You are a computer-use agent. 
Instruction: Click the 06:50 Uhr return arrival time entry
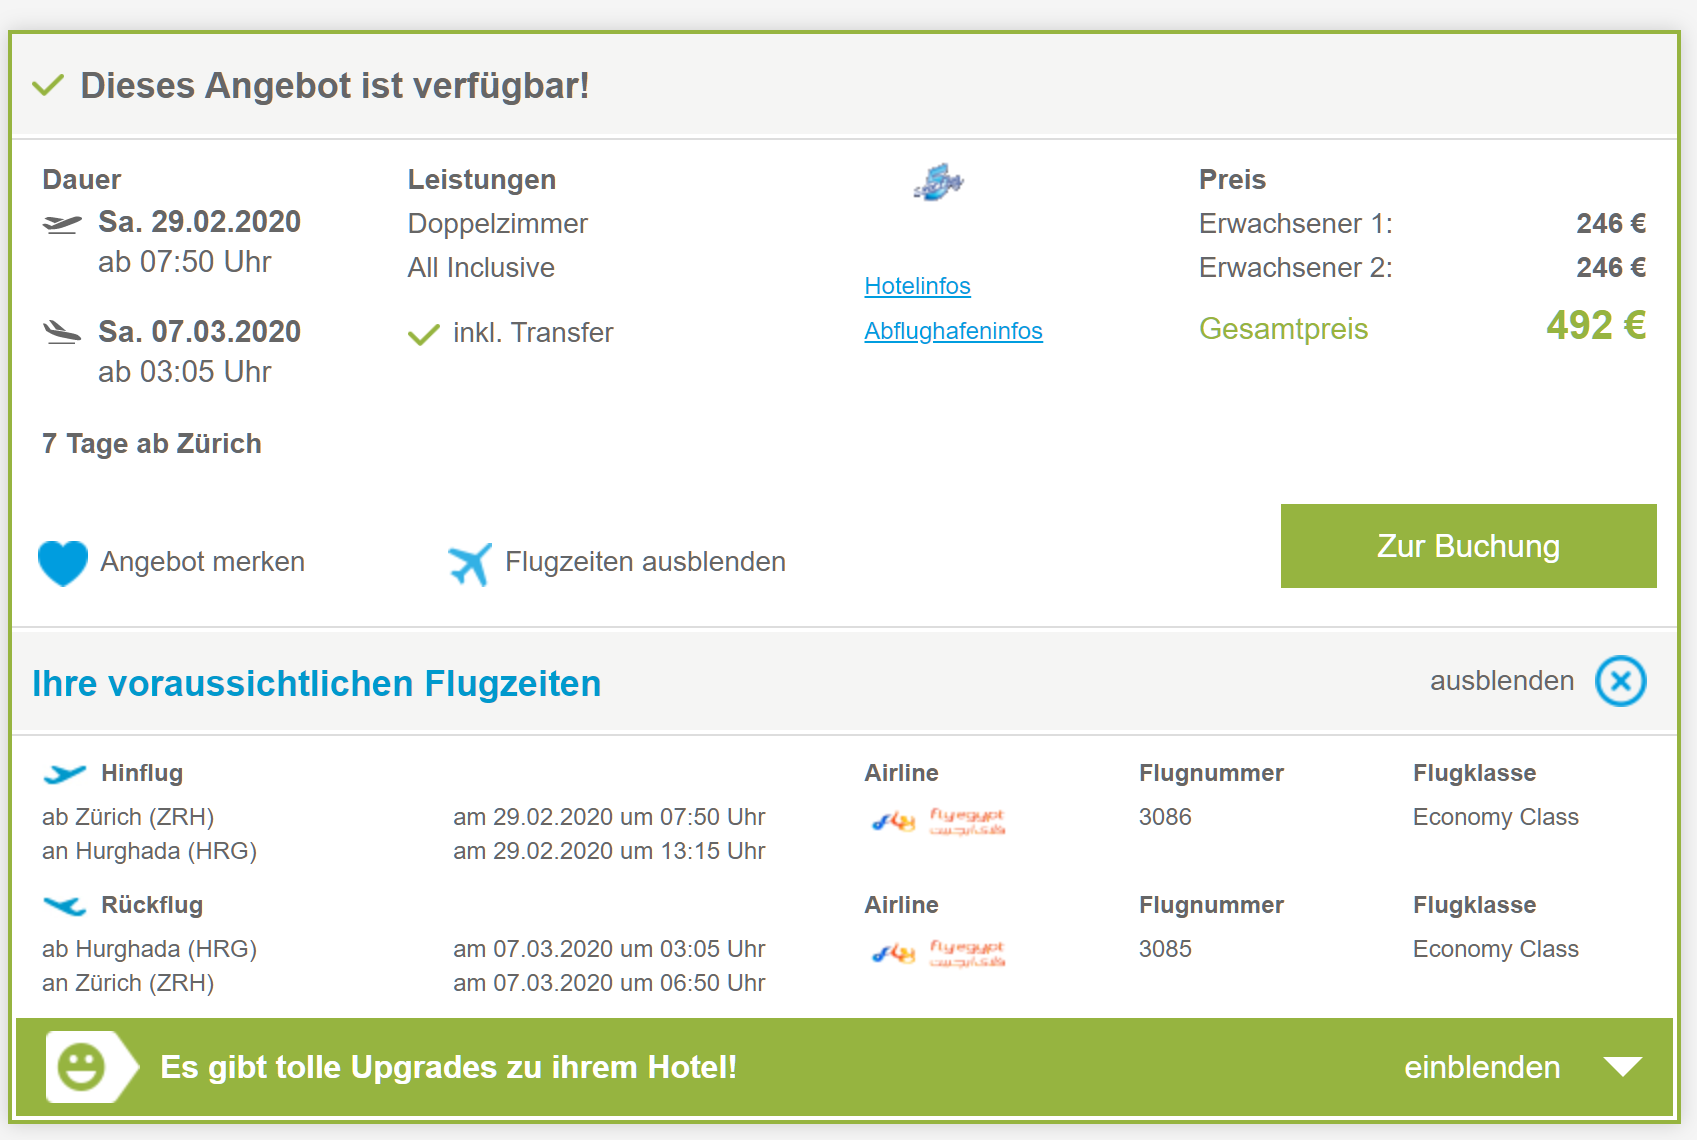coord(609,983)
